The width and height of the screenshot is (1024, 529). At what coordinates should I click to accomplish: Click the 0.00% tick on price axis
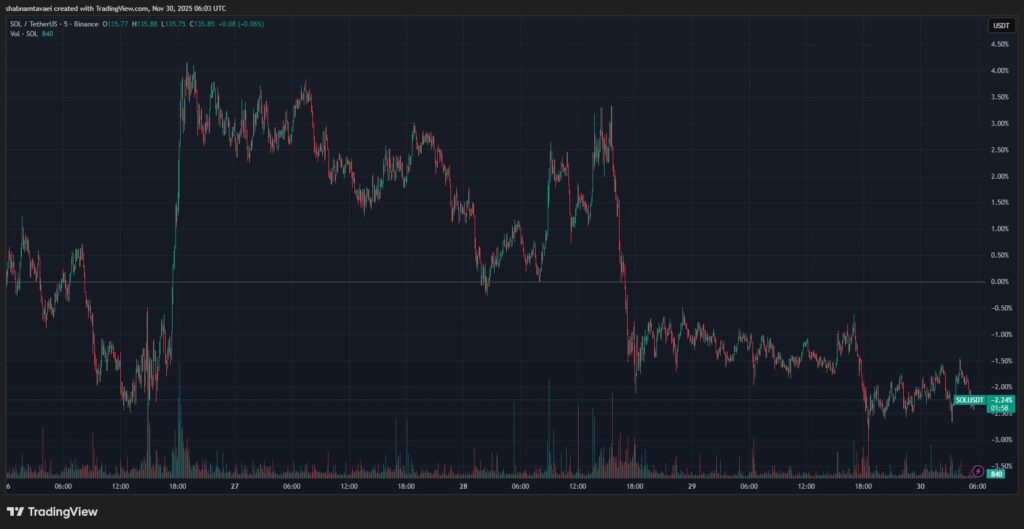tap(999, 282)
